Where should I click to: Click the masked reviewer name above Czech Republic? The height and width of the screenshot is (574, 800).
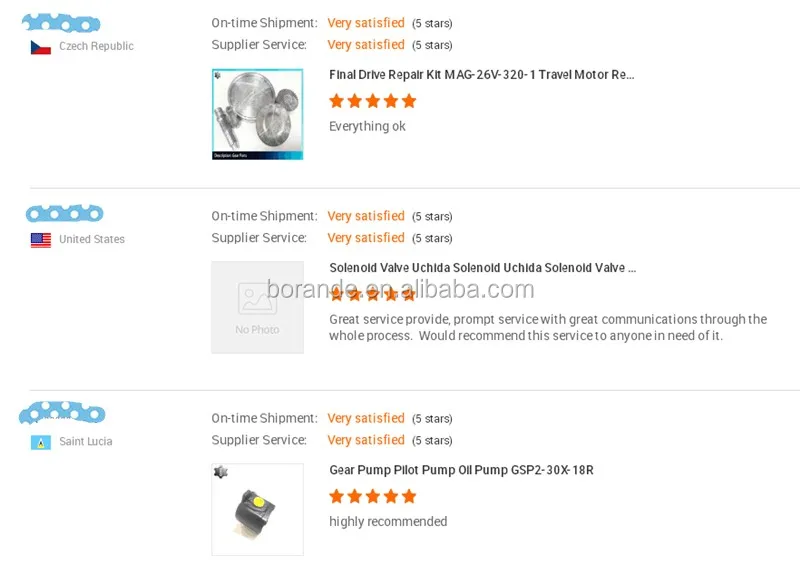(61, 23)
